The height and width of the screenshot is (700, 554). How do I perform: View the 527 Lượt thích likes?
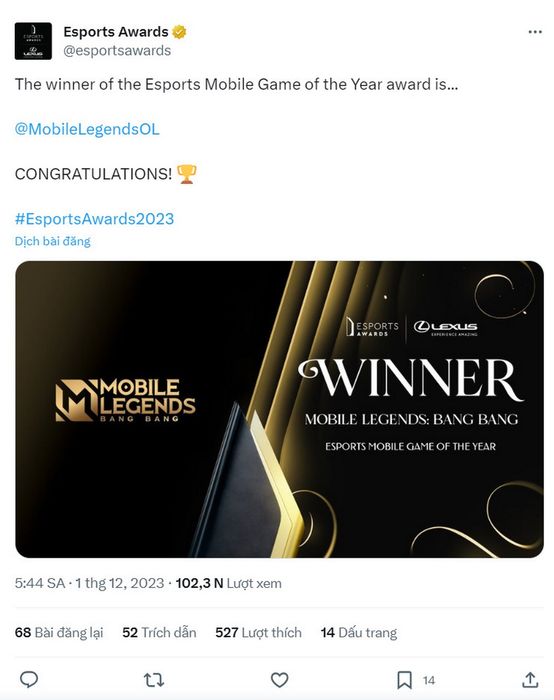pyautogui.click(x=258, y=632)
